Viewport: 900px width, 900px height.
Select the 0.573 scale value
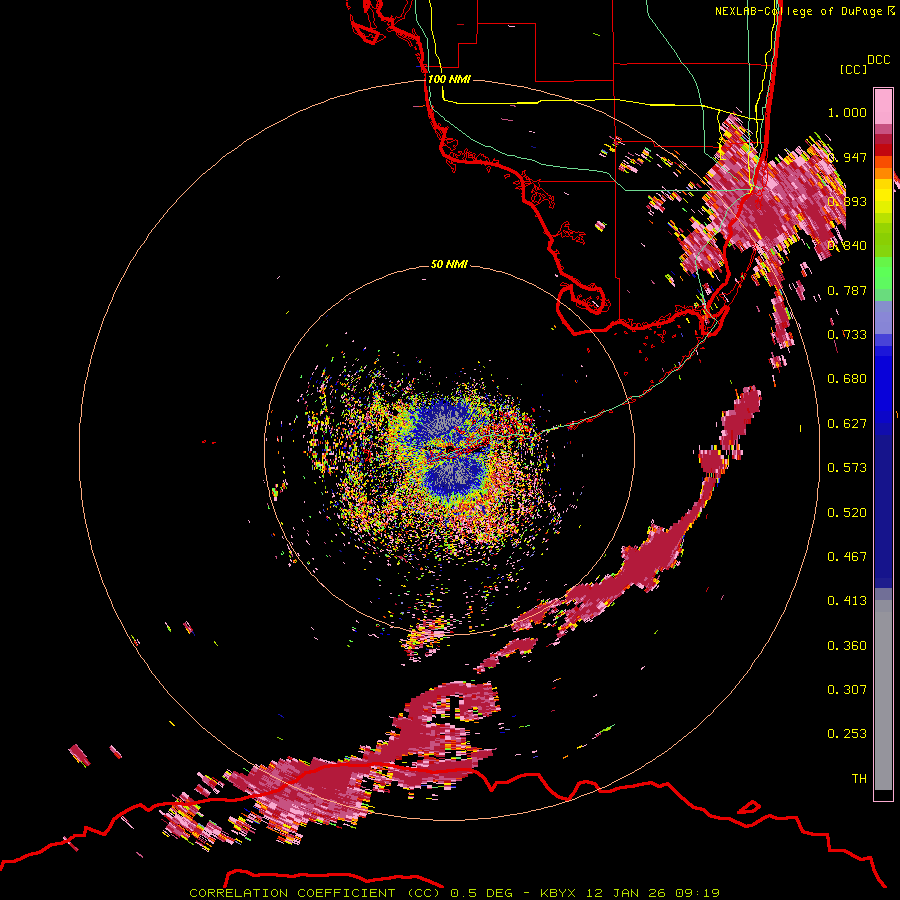(x=847, y=468)
